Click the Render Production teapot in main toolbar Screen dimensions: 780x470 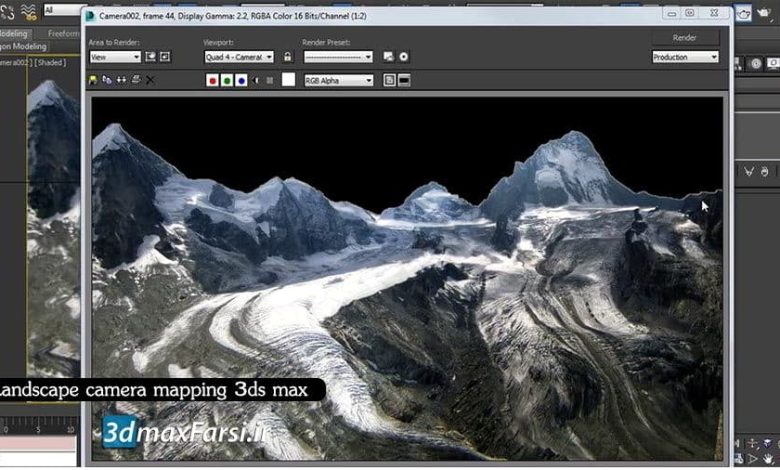tap(744, 13)
